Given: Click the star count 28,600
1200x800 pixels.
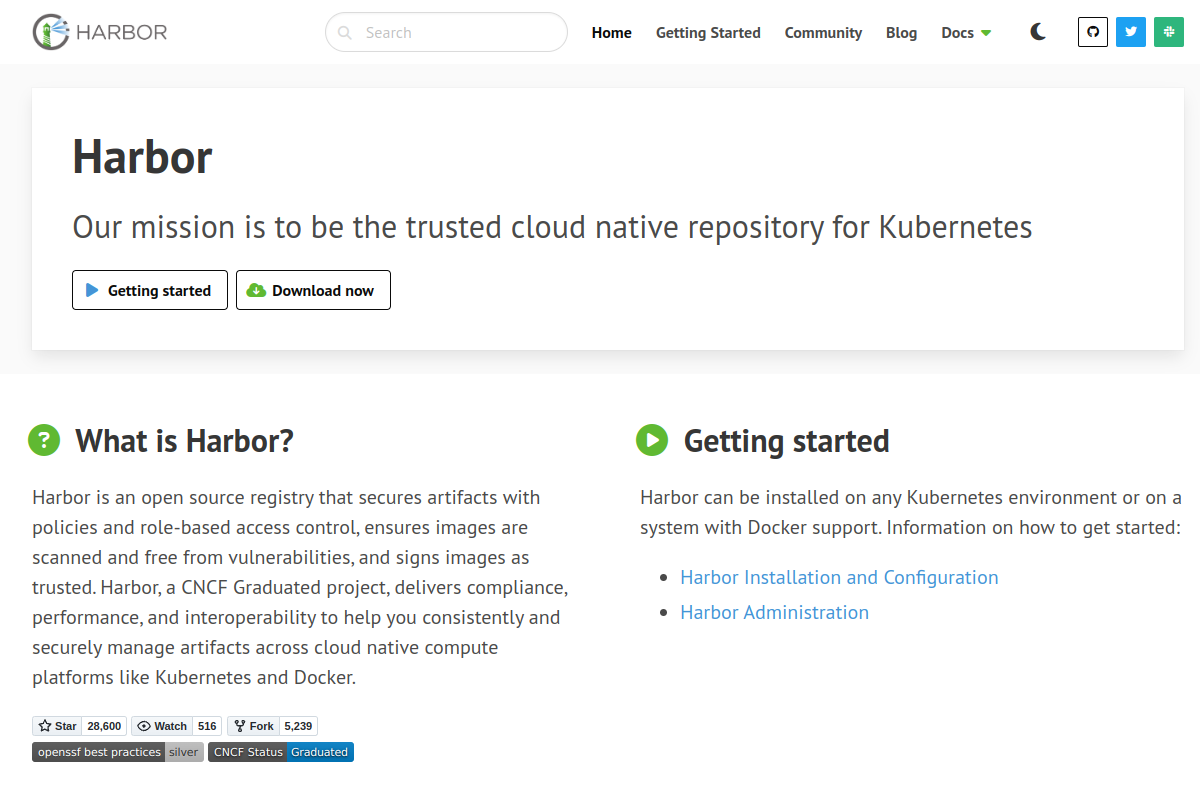Looking at the screenshot, I should [104, 726].
